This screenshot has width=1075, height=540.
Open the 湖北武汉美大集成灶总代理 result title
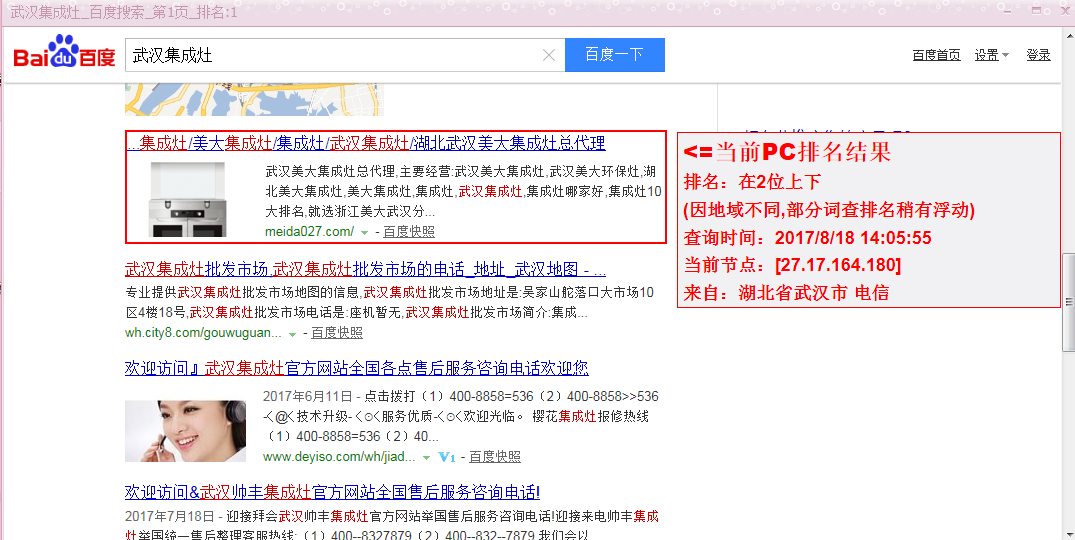(x=366, y=143)
